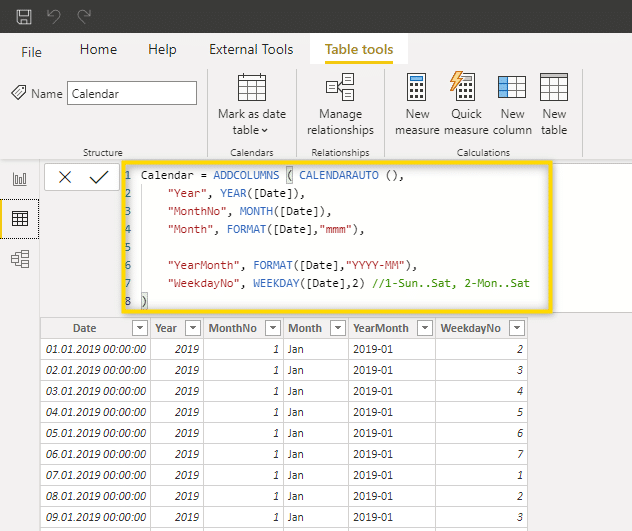Cancel formula edit with the X
Image resolution: width=632 pixels, height=531 pixels.
[x=65, y=177]
